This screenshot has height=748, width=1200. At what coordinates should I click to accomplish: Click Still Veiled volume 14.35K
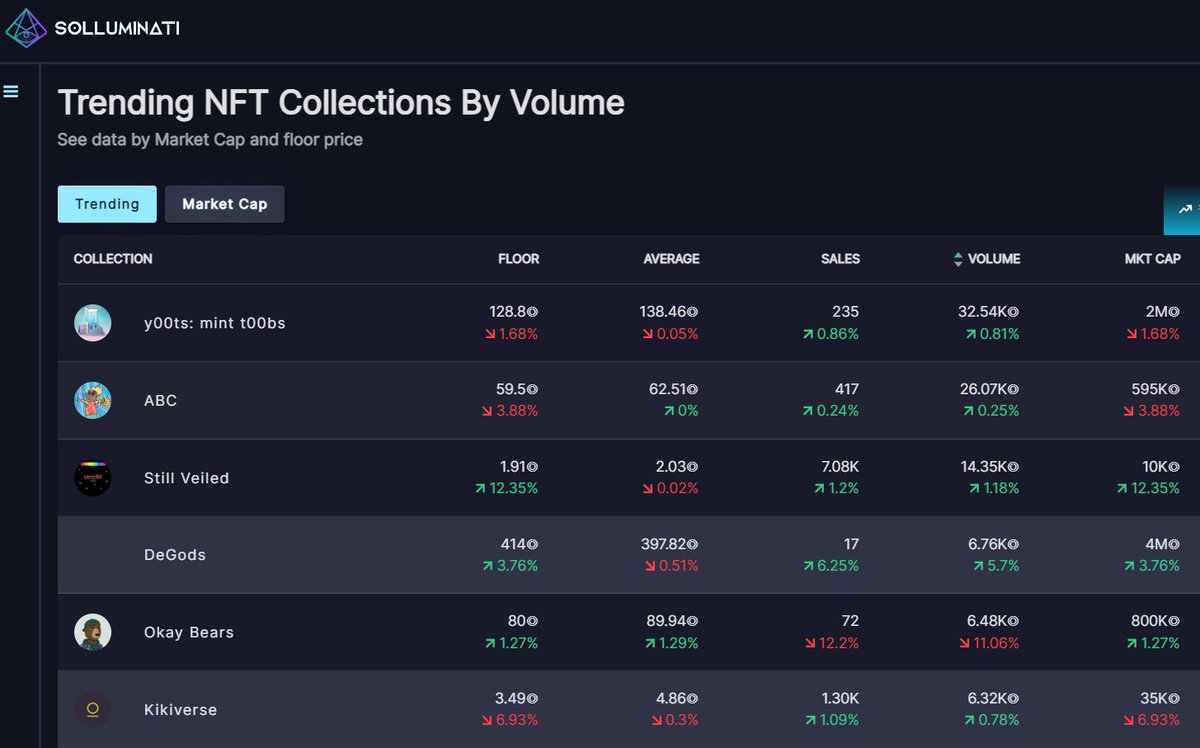[x=989, y=467]
